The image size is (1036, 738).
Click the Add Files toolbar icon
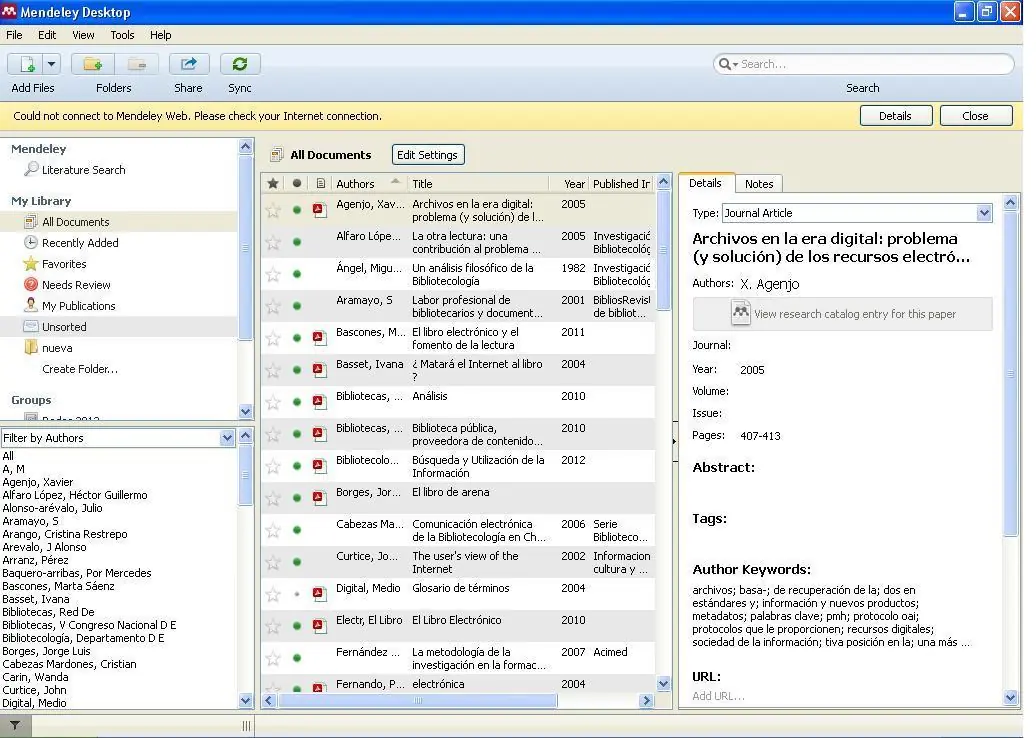tap(26, 64)
